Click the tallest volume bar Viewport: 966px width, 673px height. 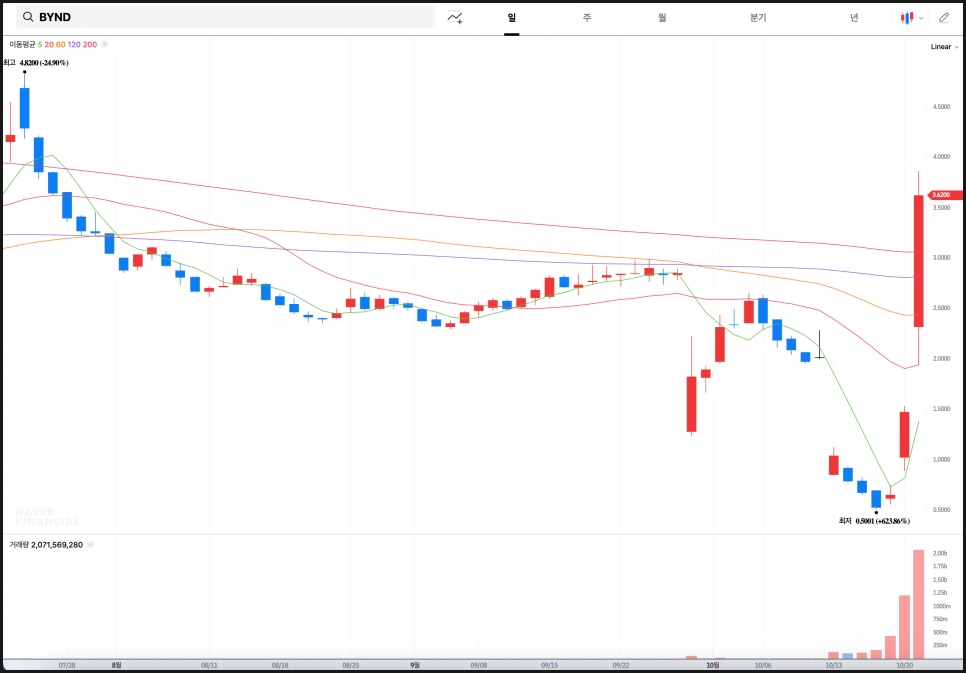pyautogui.click(x=918, y=604)
